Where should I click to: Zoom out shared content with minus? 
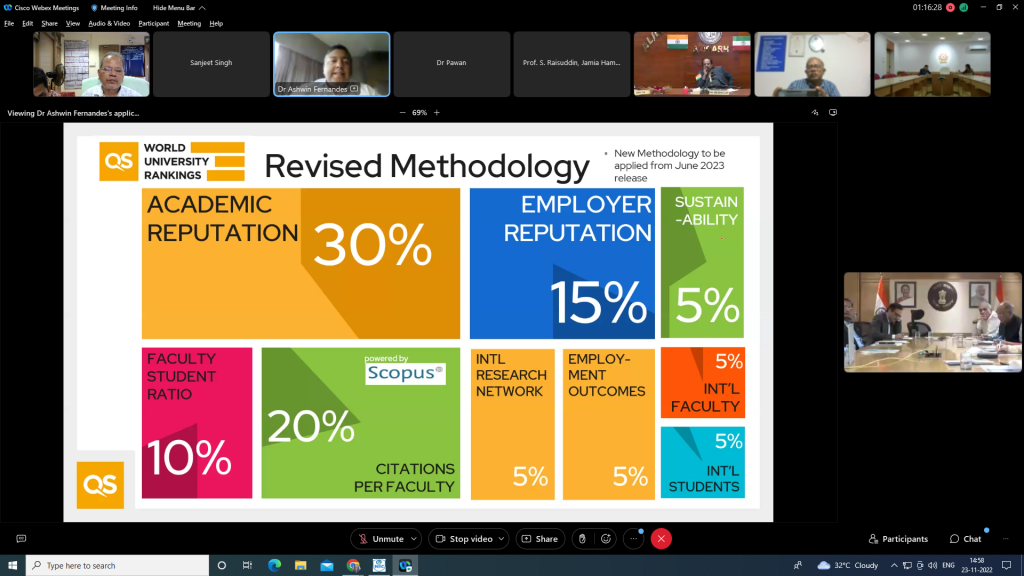point(402,112)
